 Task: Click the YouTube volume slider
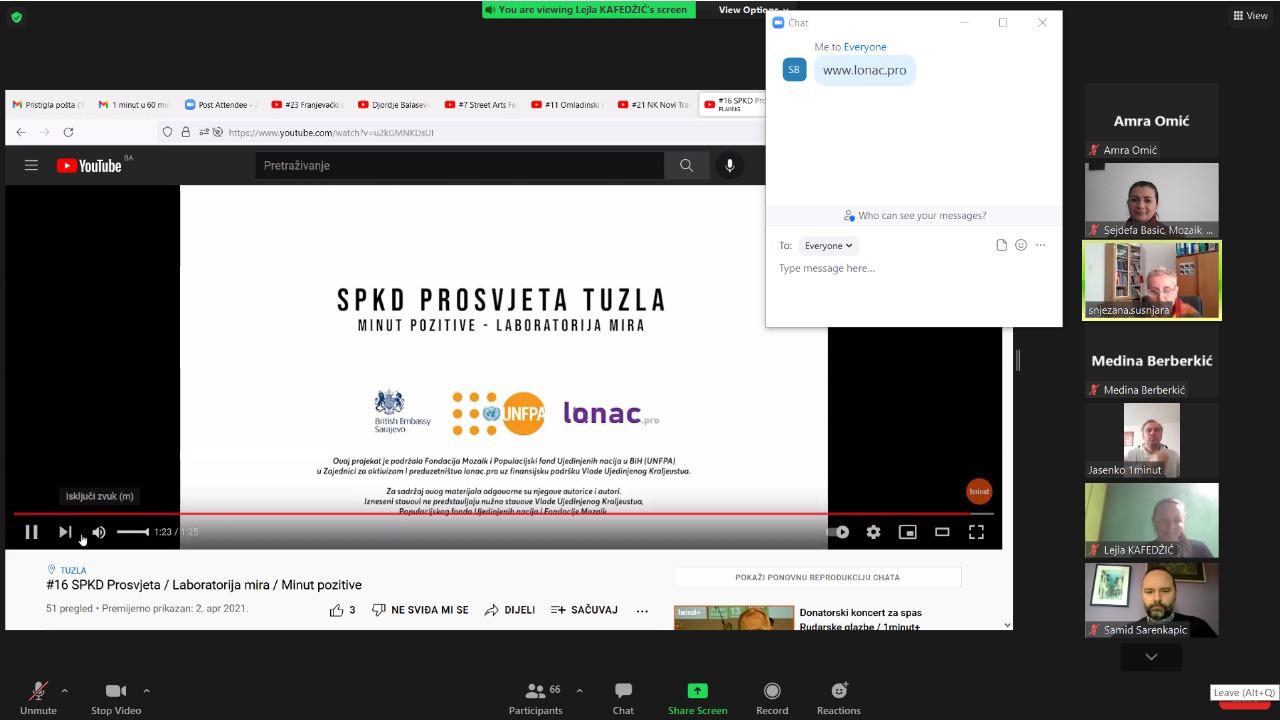coord(132,532)
